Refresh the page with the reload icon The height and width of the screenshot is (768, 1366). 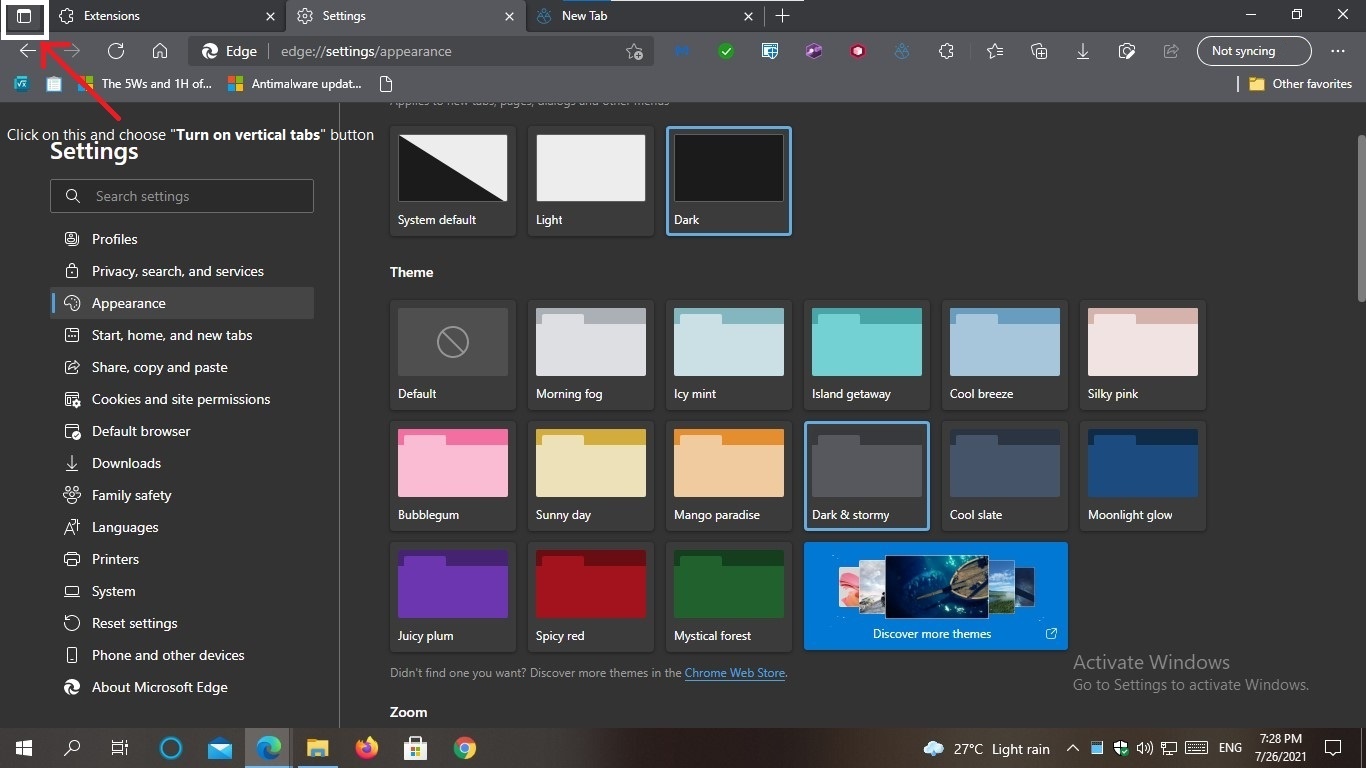(x=116, y=51)
